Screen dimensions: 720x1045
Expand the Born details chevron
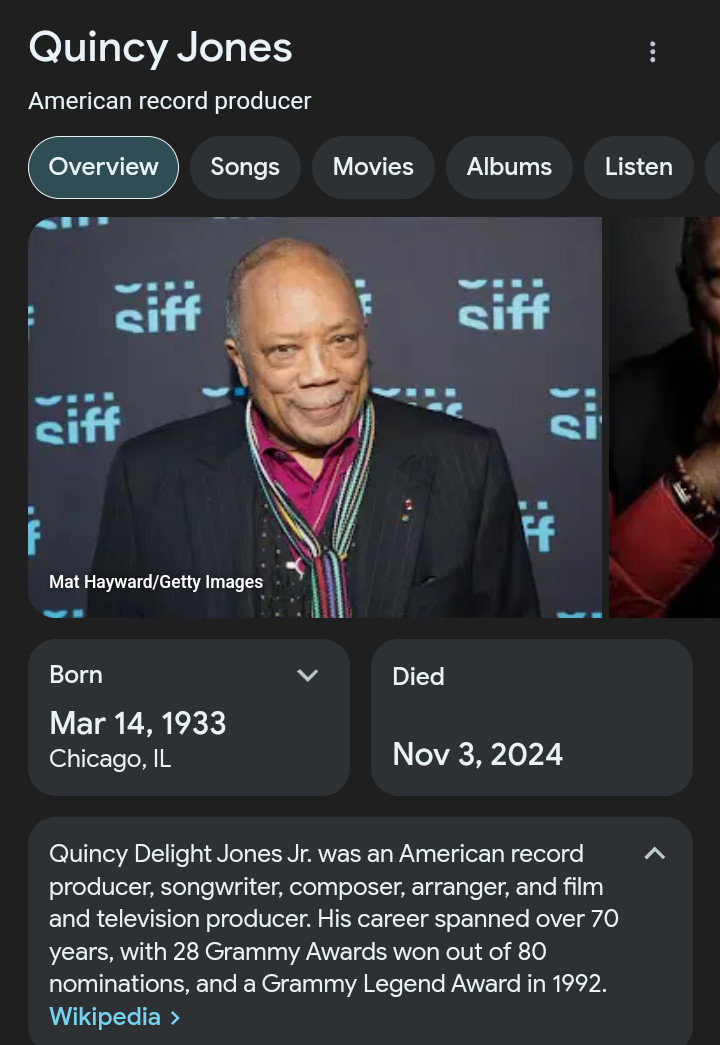point(307,675)
